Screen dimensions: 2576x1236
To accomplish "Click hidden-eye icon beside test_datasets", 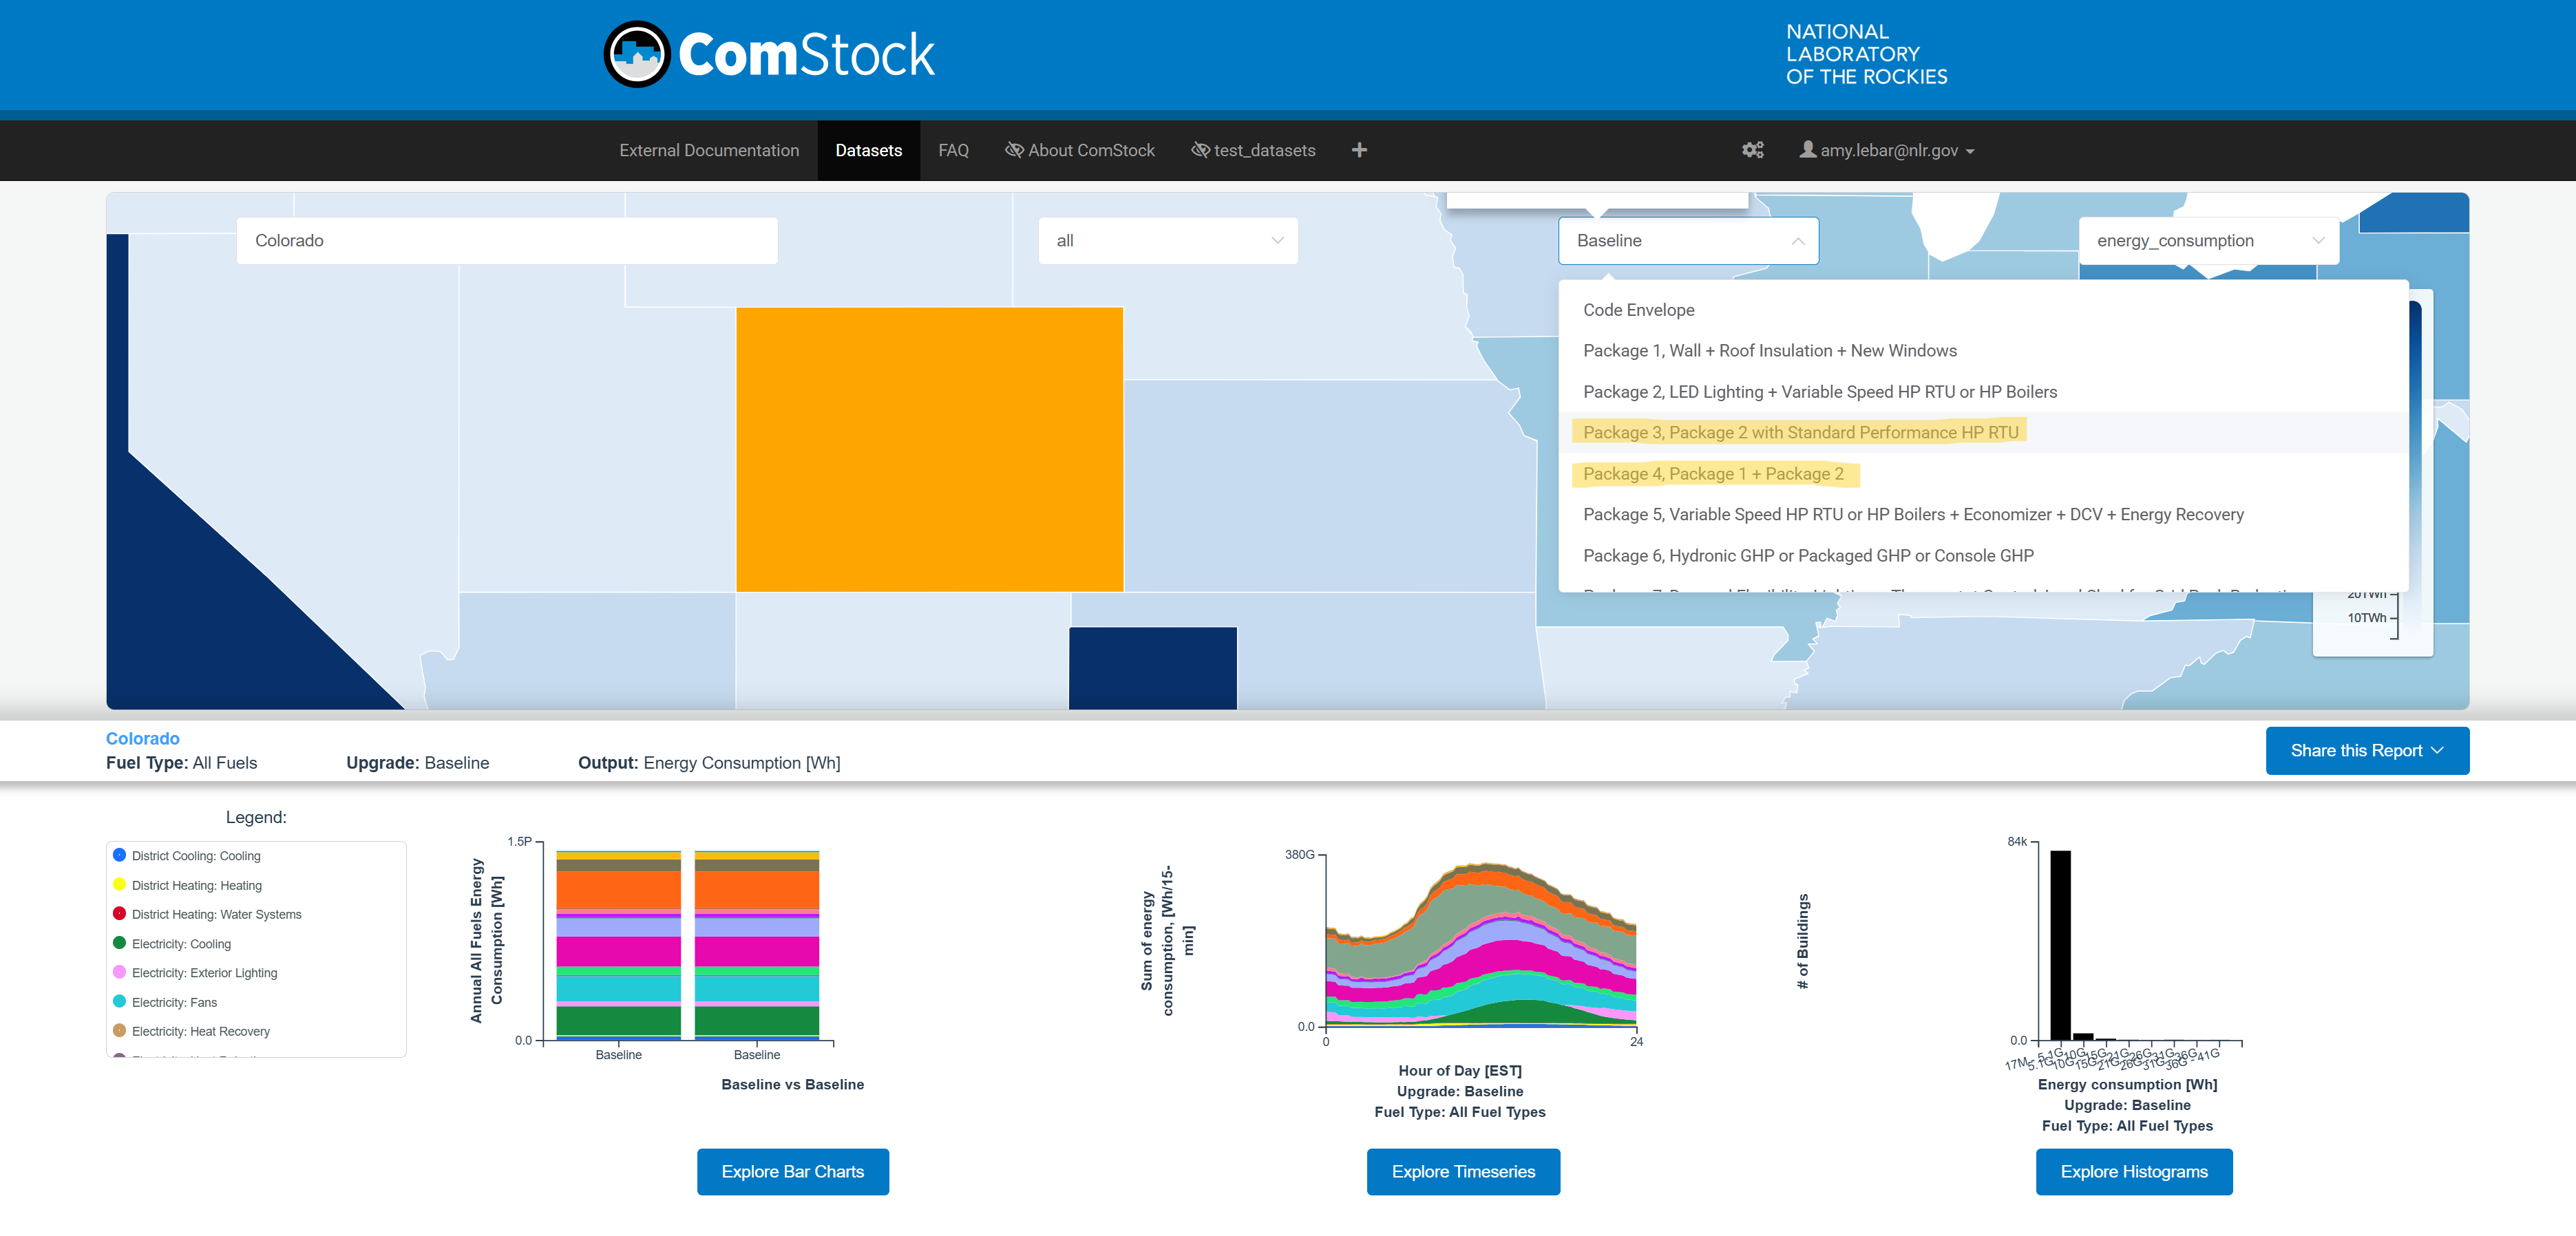I will 1200,150.
